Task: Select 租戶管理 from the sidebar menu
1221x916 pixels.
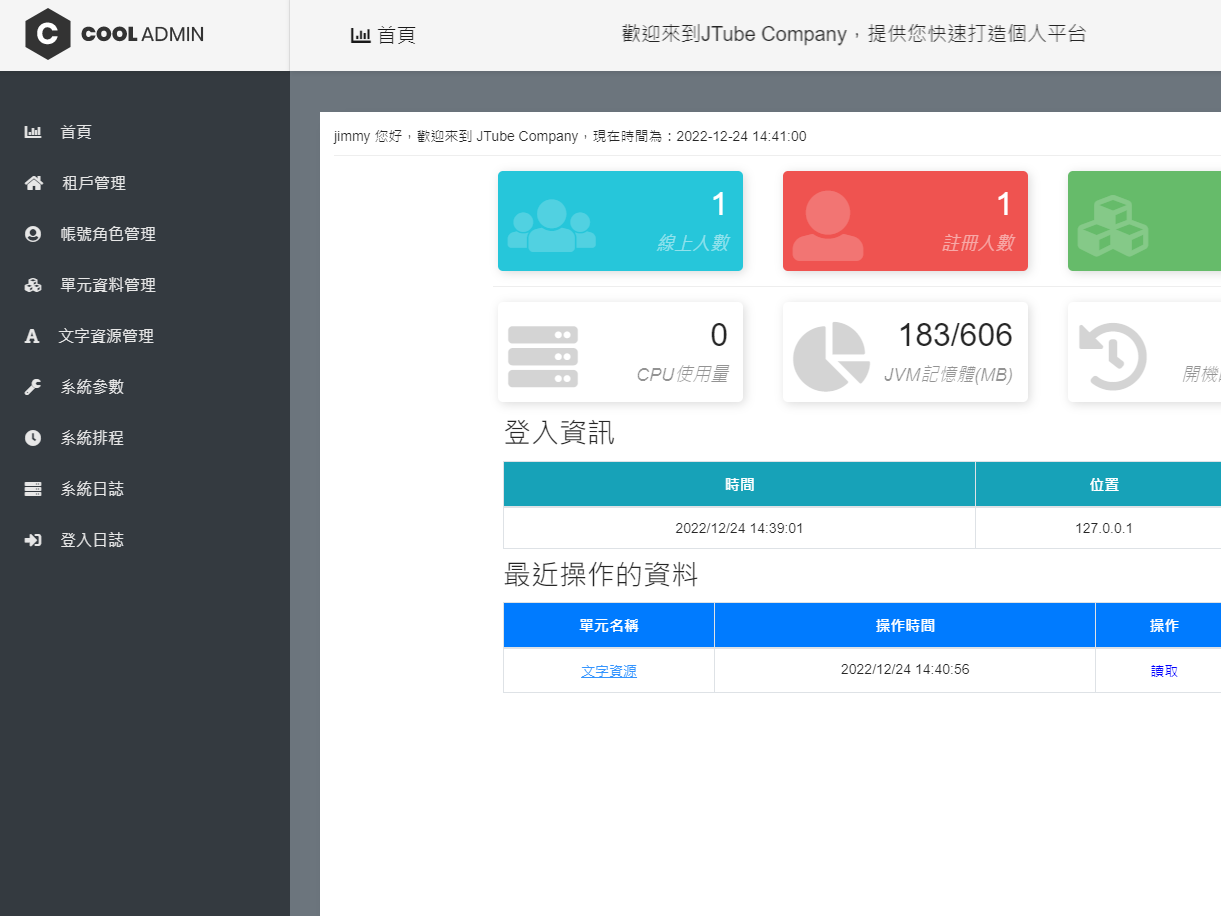Action: pyautogui.click(x=93, y=182)
